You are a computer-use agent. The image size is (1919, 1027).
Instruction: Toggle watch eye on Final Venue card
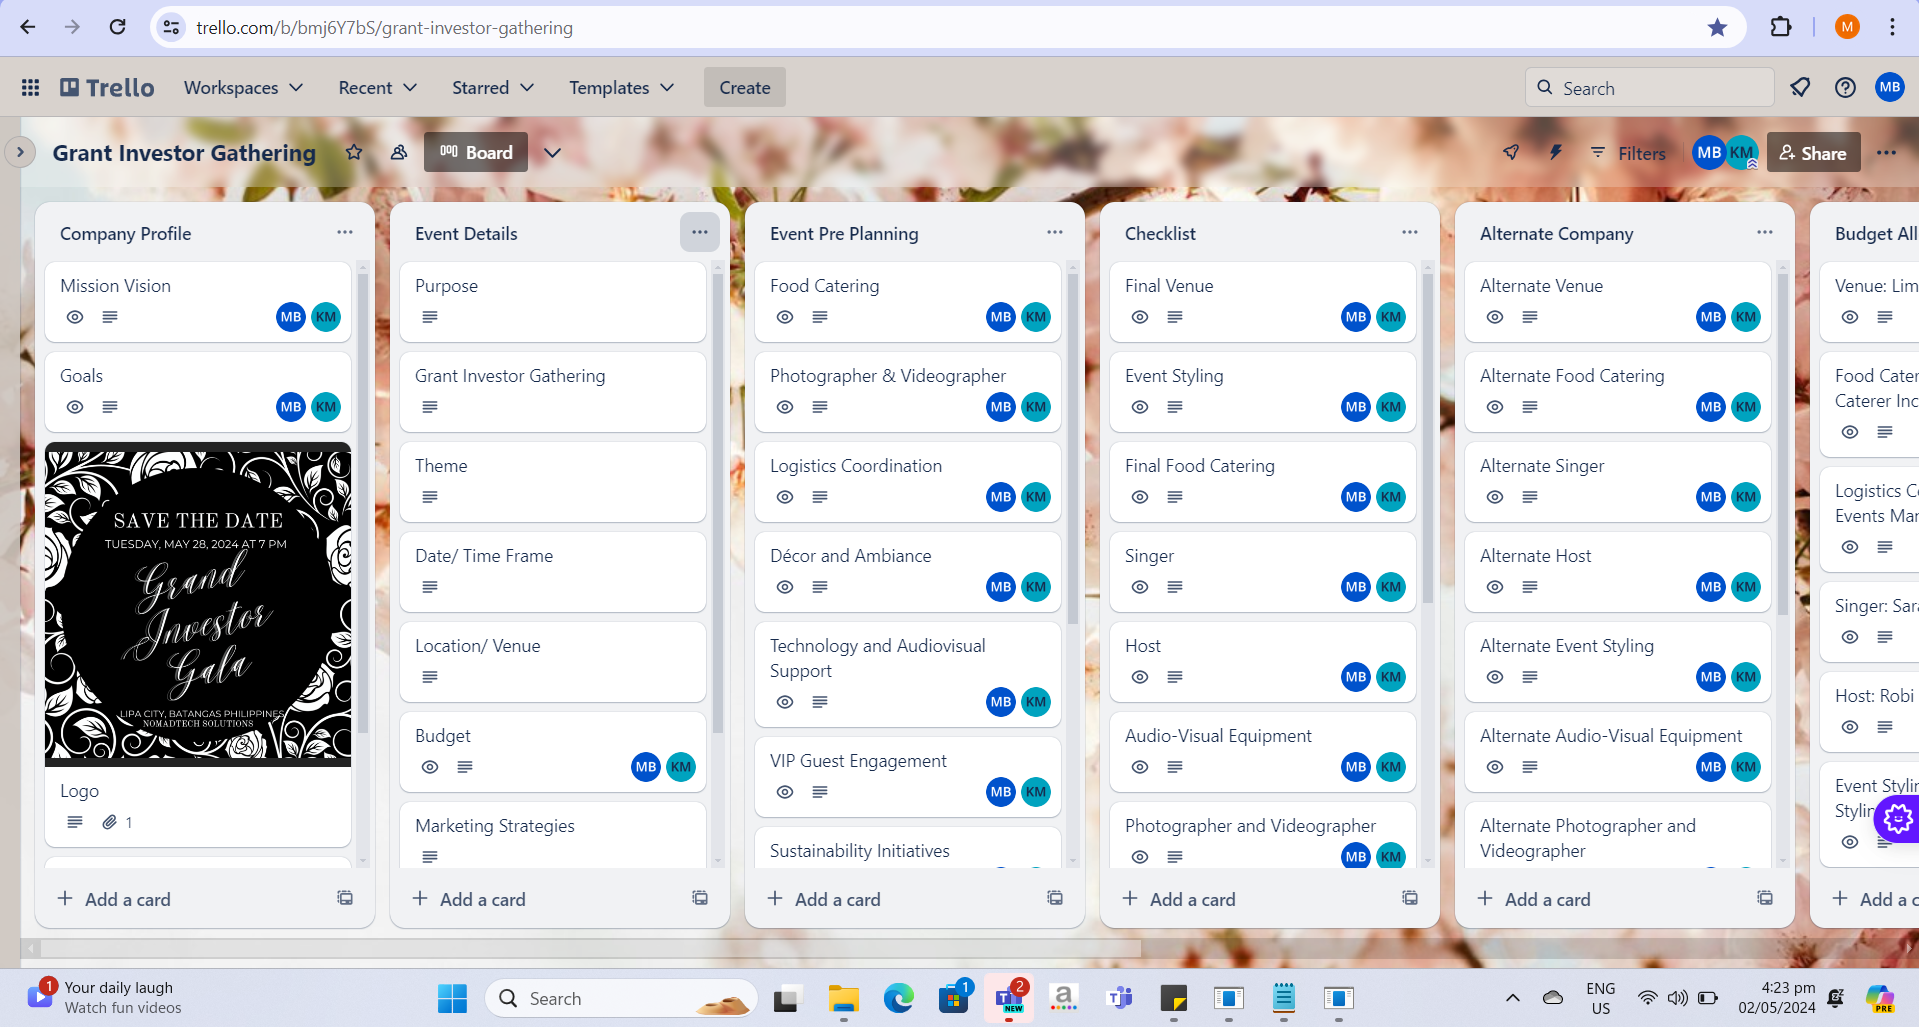coord(1140,317)
